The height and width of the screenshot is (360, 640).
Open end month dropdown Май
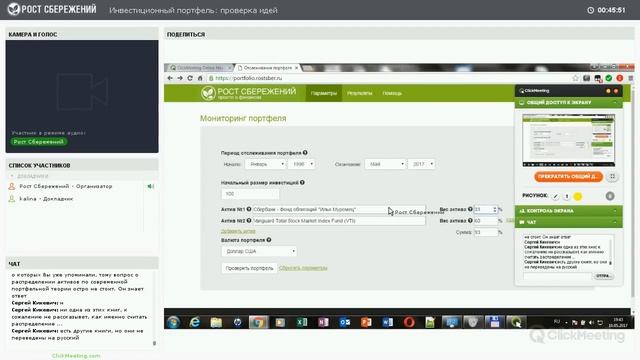point(385,164)
